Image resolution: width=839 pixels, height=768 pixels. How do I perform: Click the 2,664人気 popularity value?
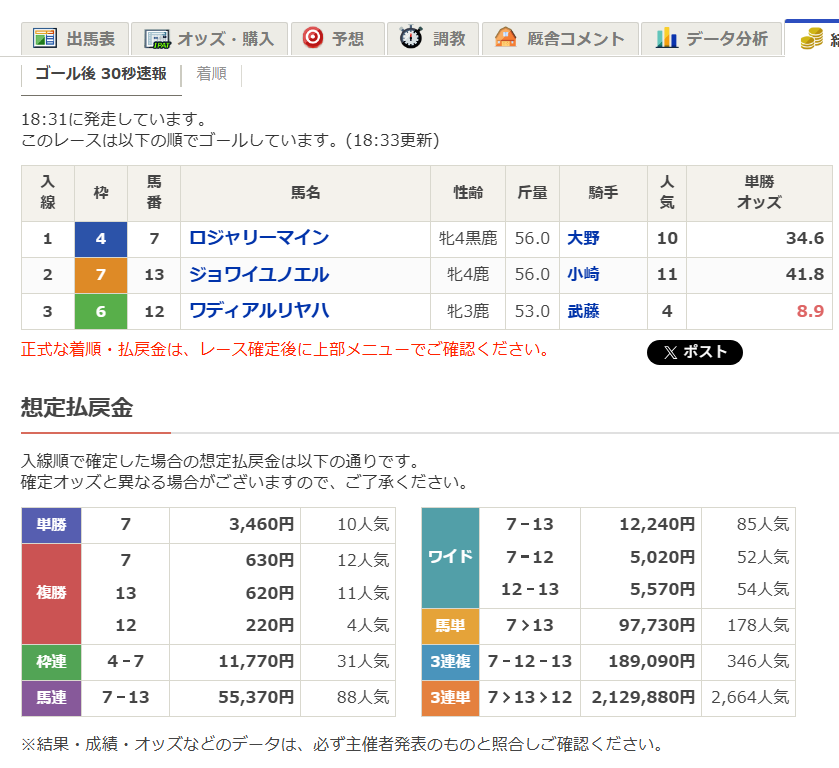(x=750, y=697)
